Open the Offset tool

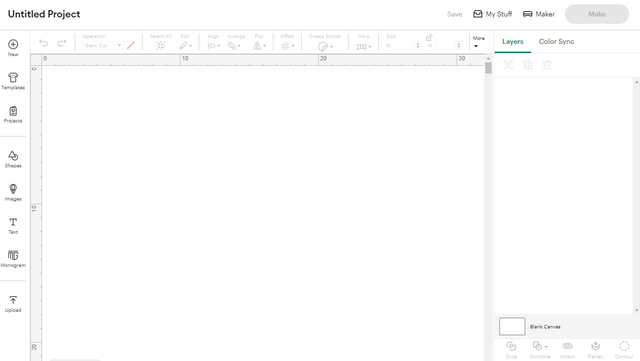coord(287,46)
